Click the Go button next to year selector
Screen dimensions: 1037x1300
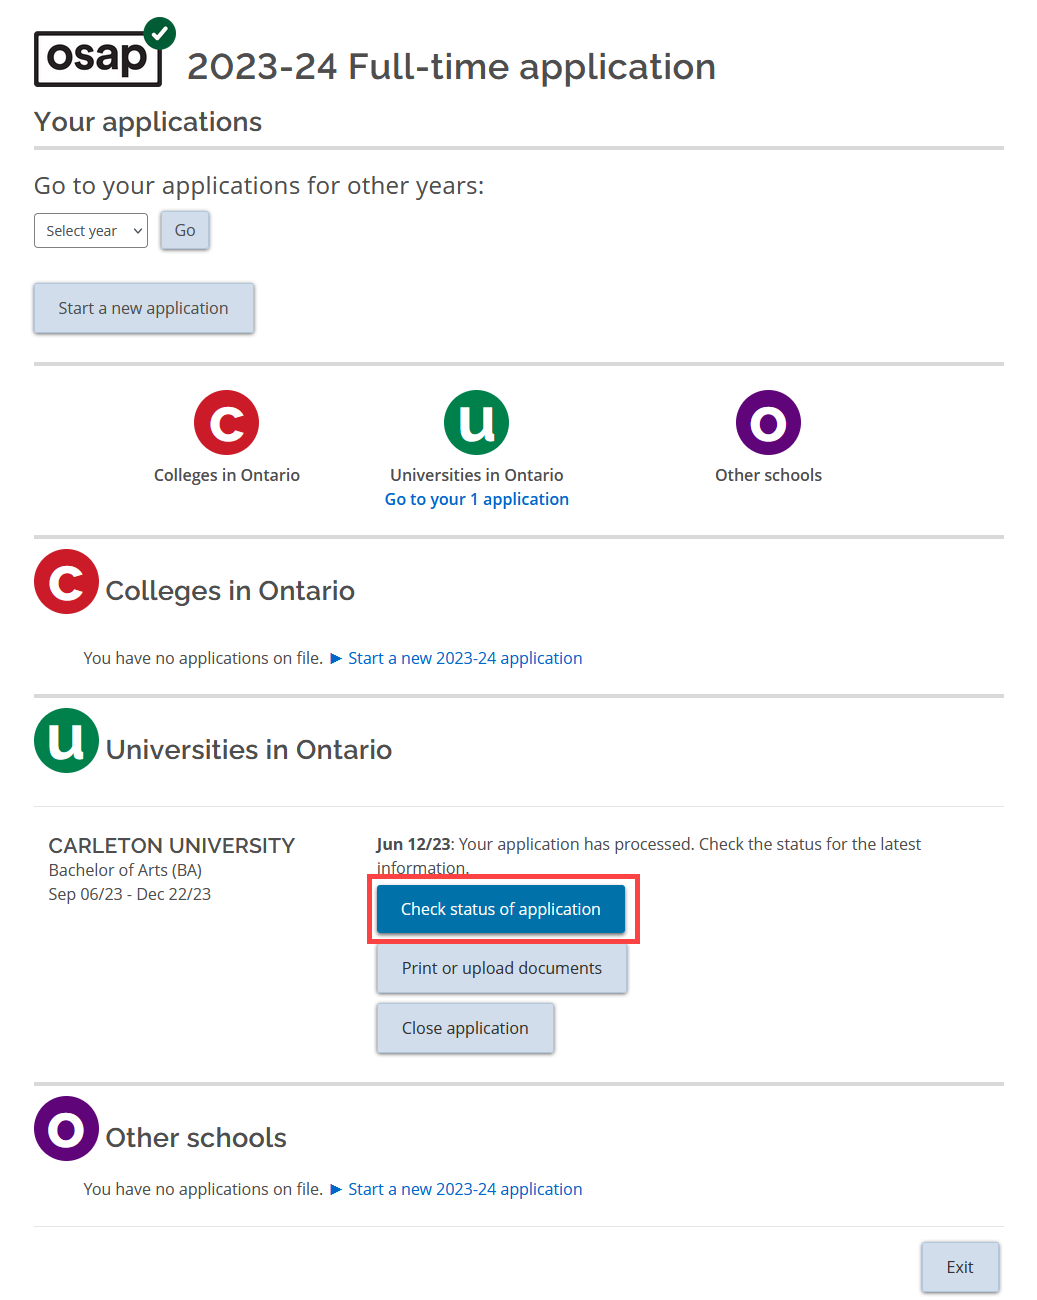point(184,230)
